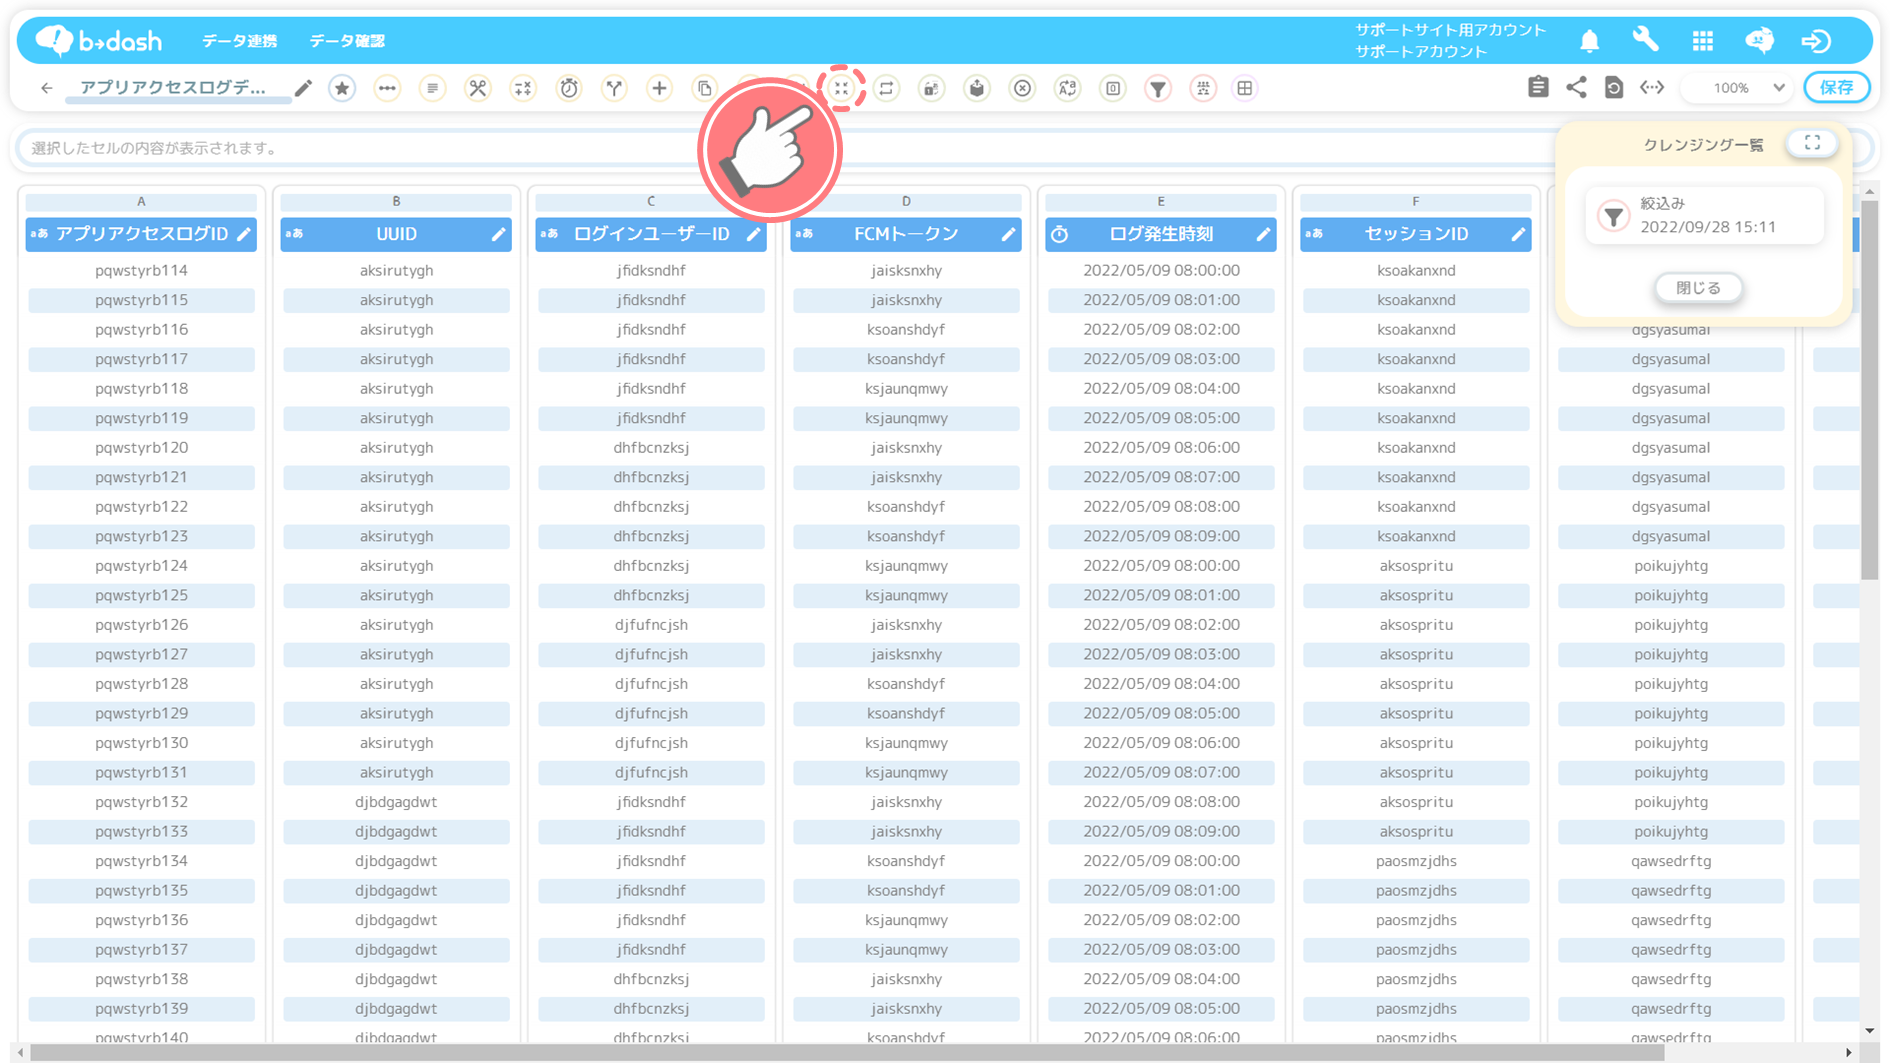
Task: Click the four-arrows collapse icon in the toolbar
Action: (841, 88)
